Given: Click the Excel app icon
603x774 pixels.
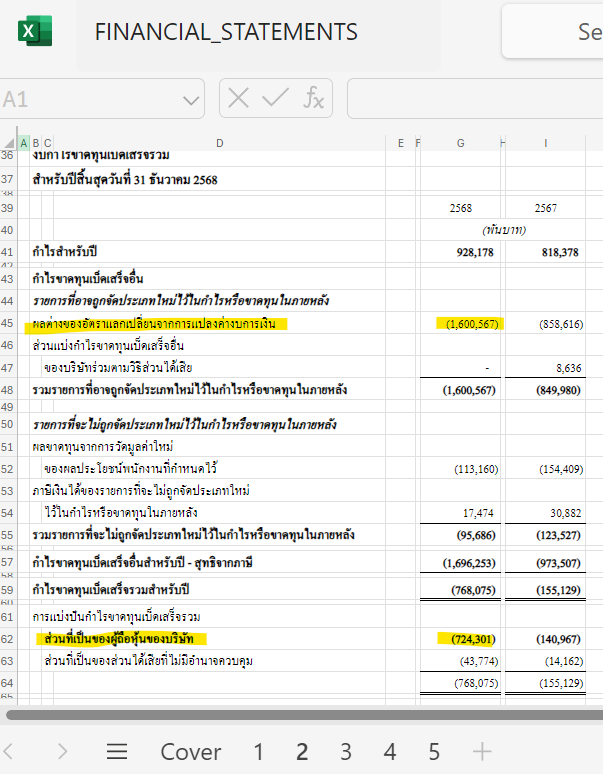Looking at the screenshot, I should [35, 31].
